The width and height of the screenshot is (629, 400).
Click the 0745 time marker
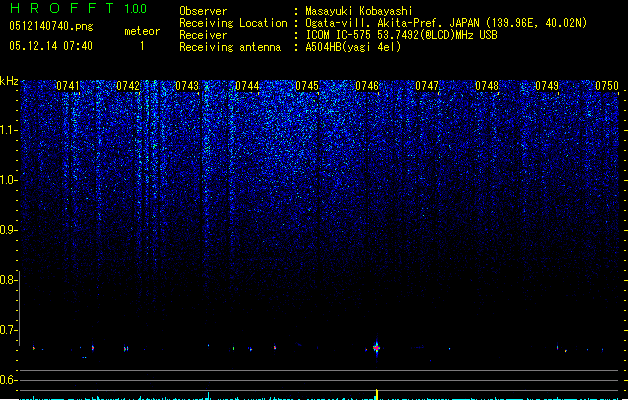pos(307,86)
